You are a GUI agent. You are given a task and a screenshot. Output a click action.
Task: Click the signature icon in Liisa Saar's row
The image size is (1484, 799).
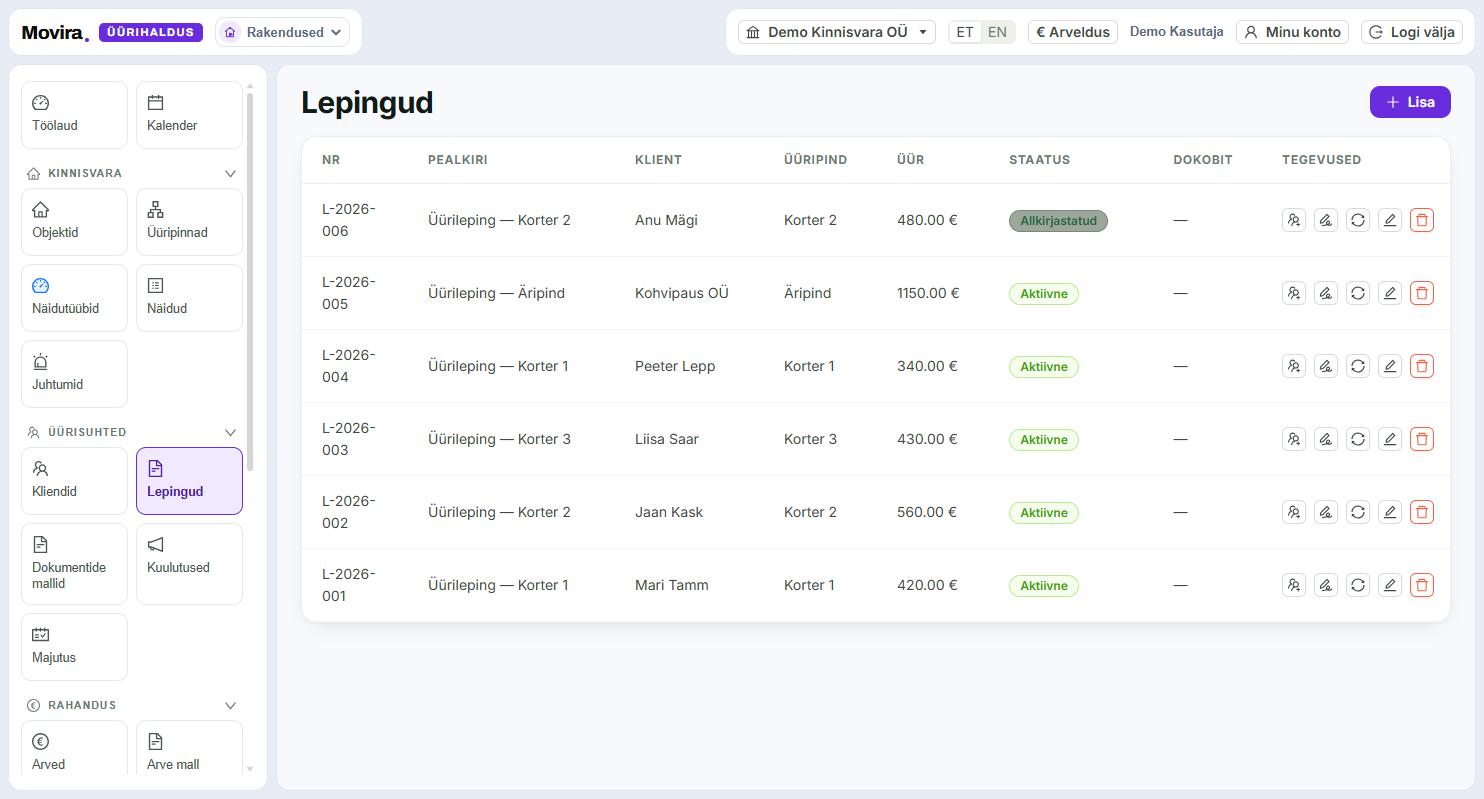pyautogui.click(x=1326, y=439)
